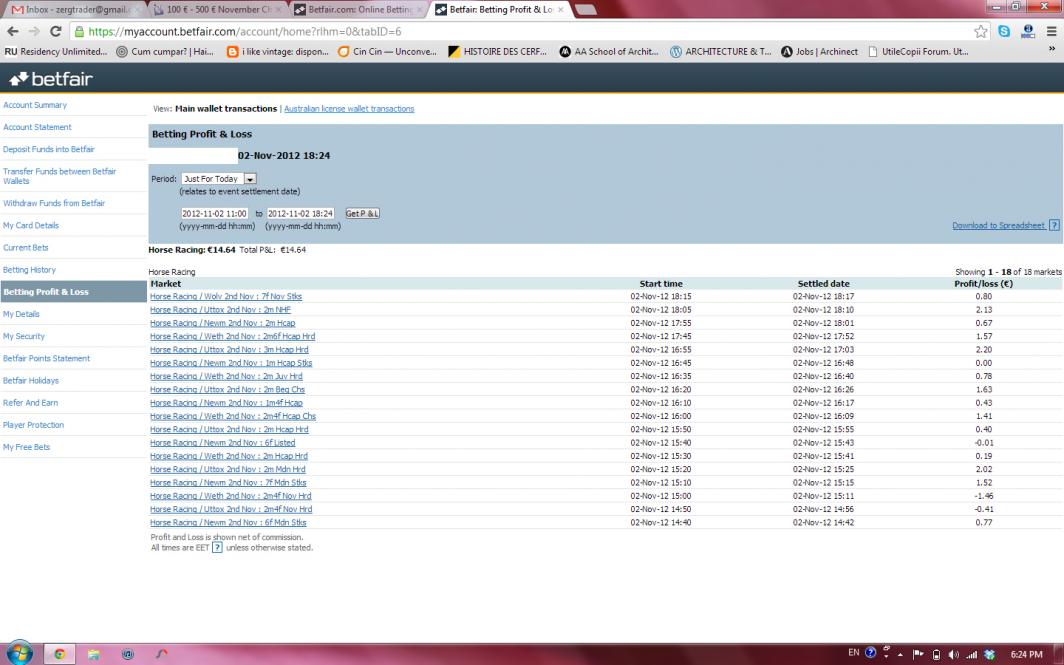
Task: Open Chrome menu hamburger icon
Action: 1051,31
